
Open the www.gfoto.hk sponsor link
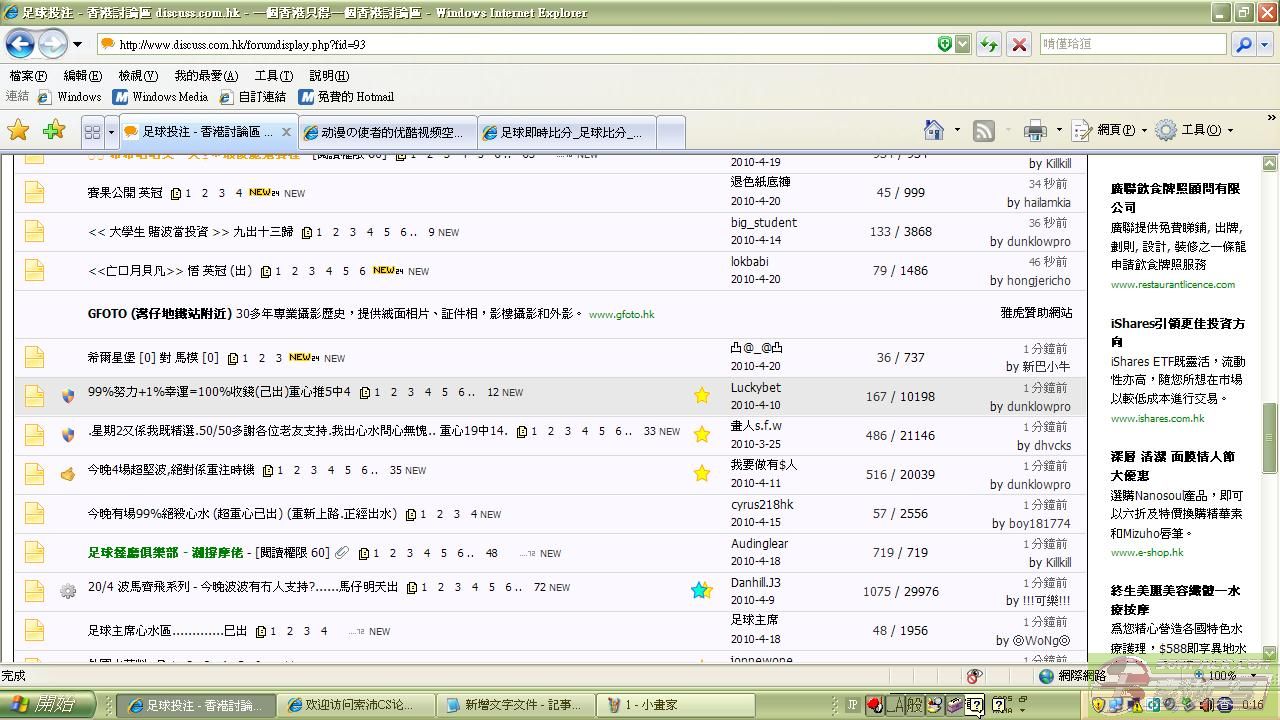(621, 314)
